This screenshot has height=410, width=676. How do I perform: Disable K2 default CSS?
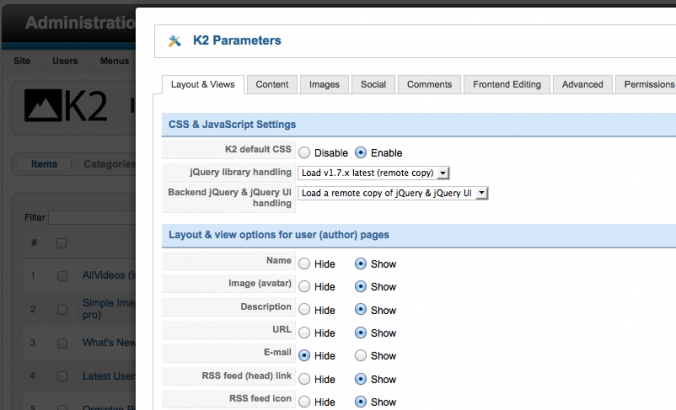click(x=304, y=153)
